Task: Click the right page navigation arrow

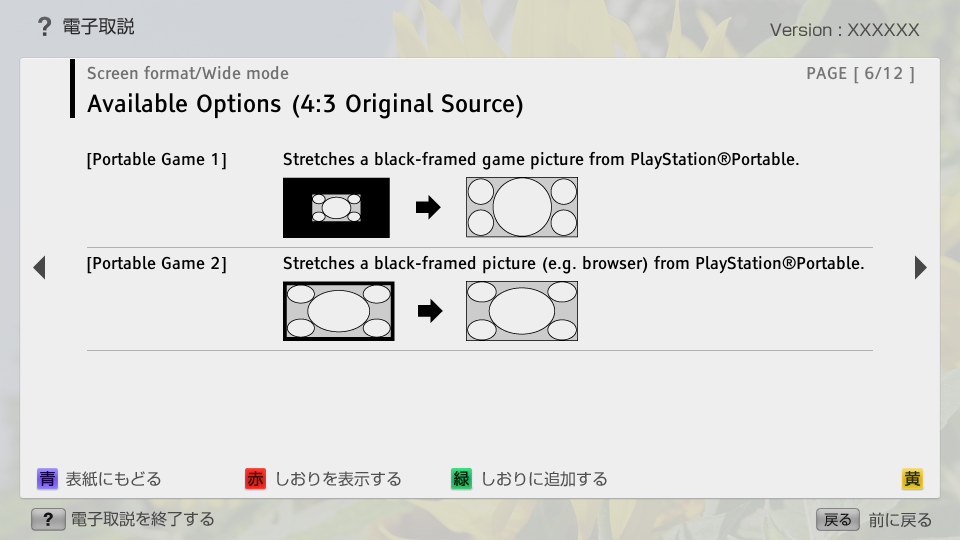Action: [920, 268]
